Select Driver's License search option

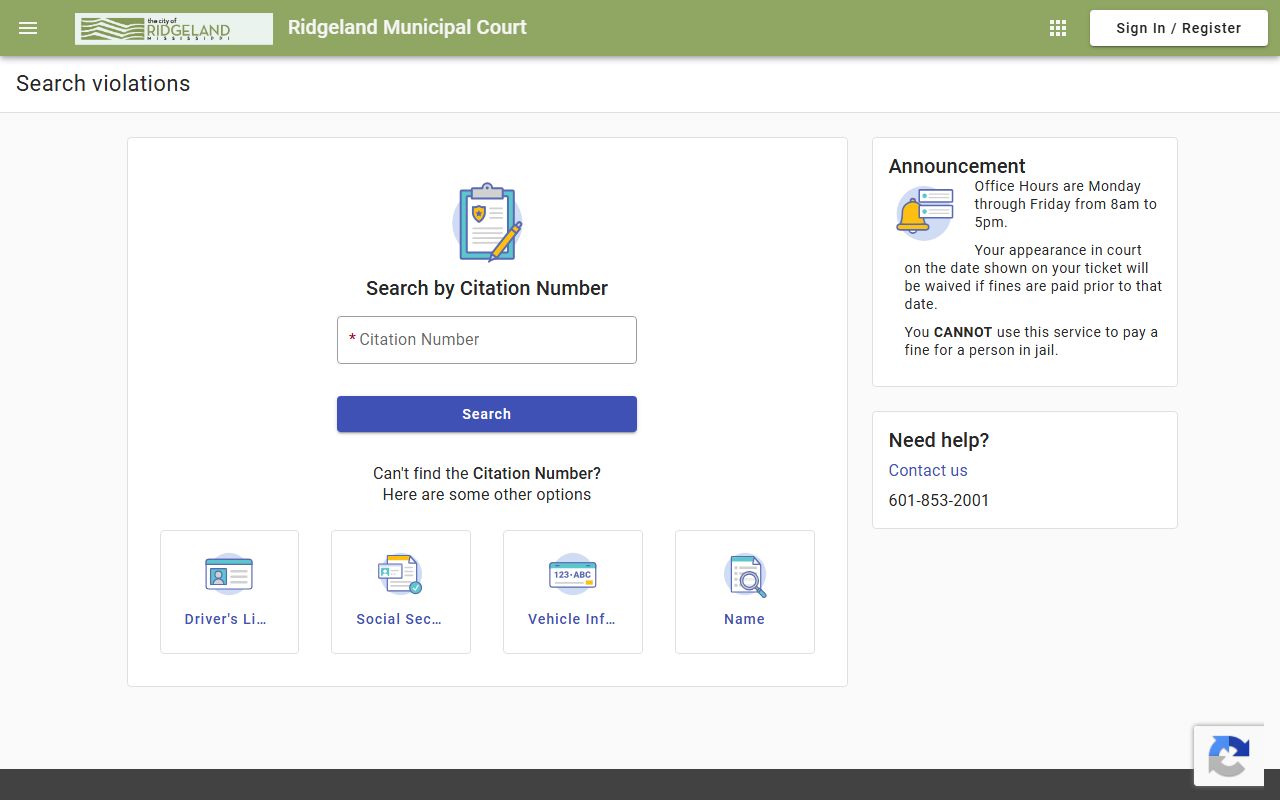click(229, 592)
